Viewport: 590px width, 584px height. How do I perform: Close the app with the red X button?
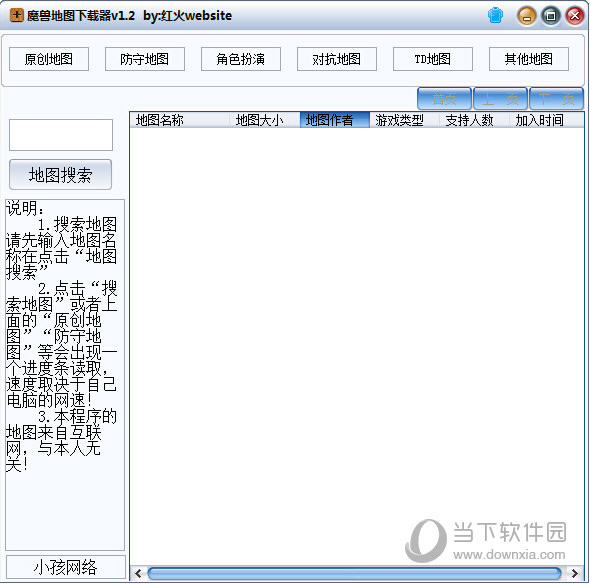click(575, 16)
